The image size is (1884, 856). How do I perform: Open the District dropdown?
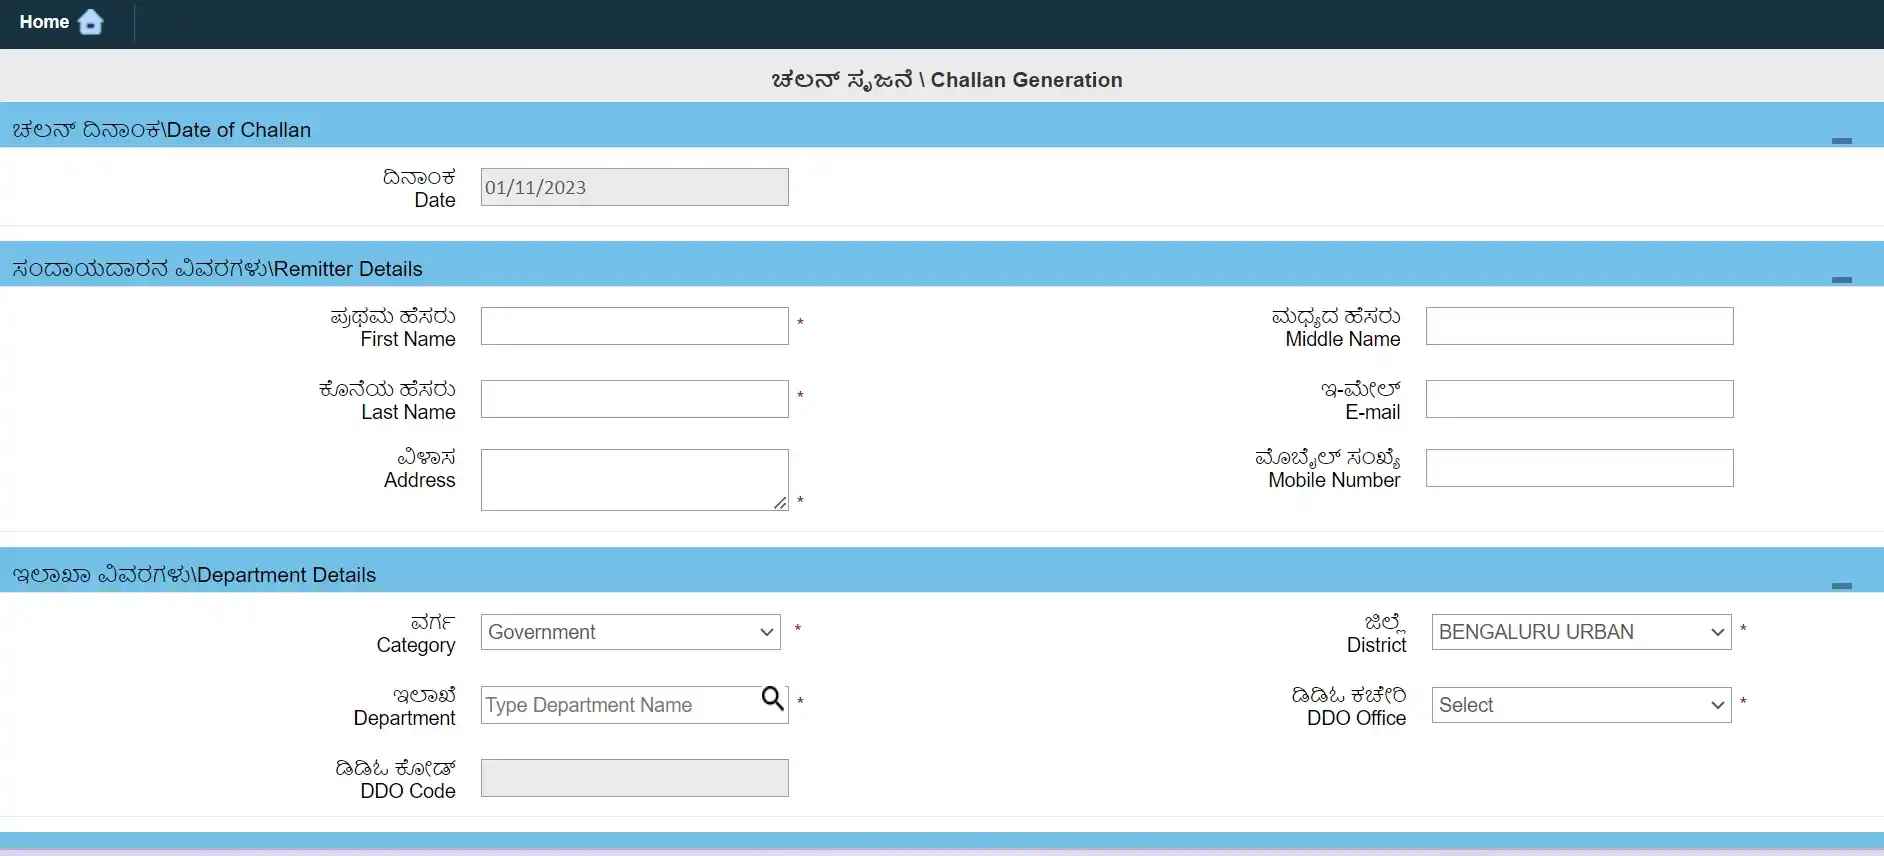click(x=1580, y=632)
